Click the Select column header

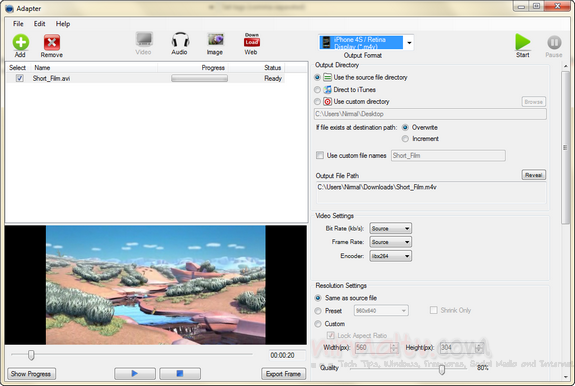(x=17, y=67)
